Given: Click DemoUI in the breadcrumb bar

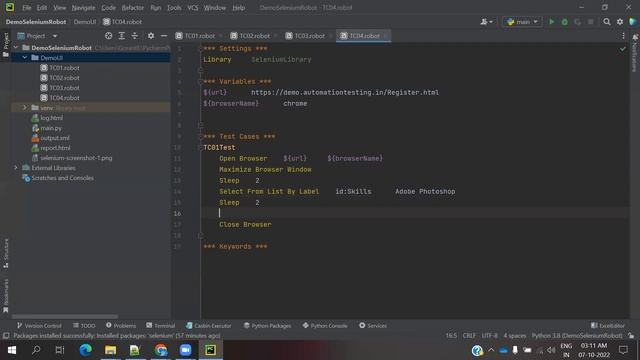Looking at the screenshot, I should [85, 22].
